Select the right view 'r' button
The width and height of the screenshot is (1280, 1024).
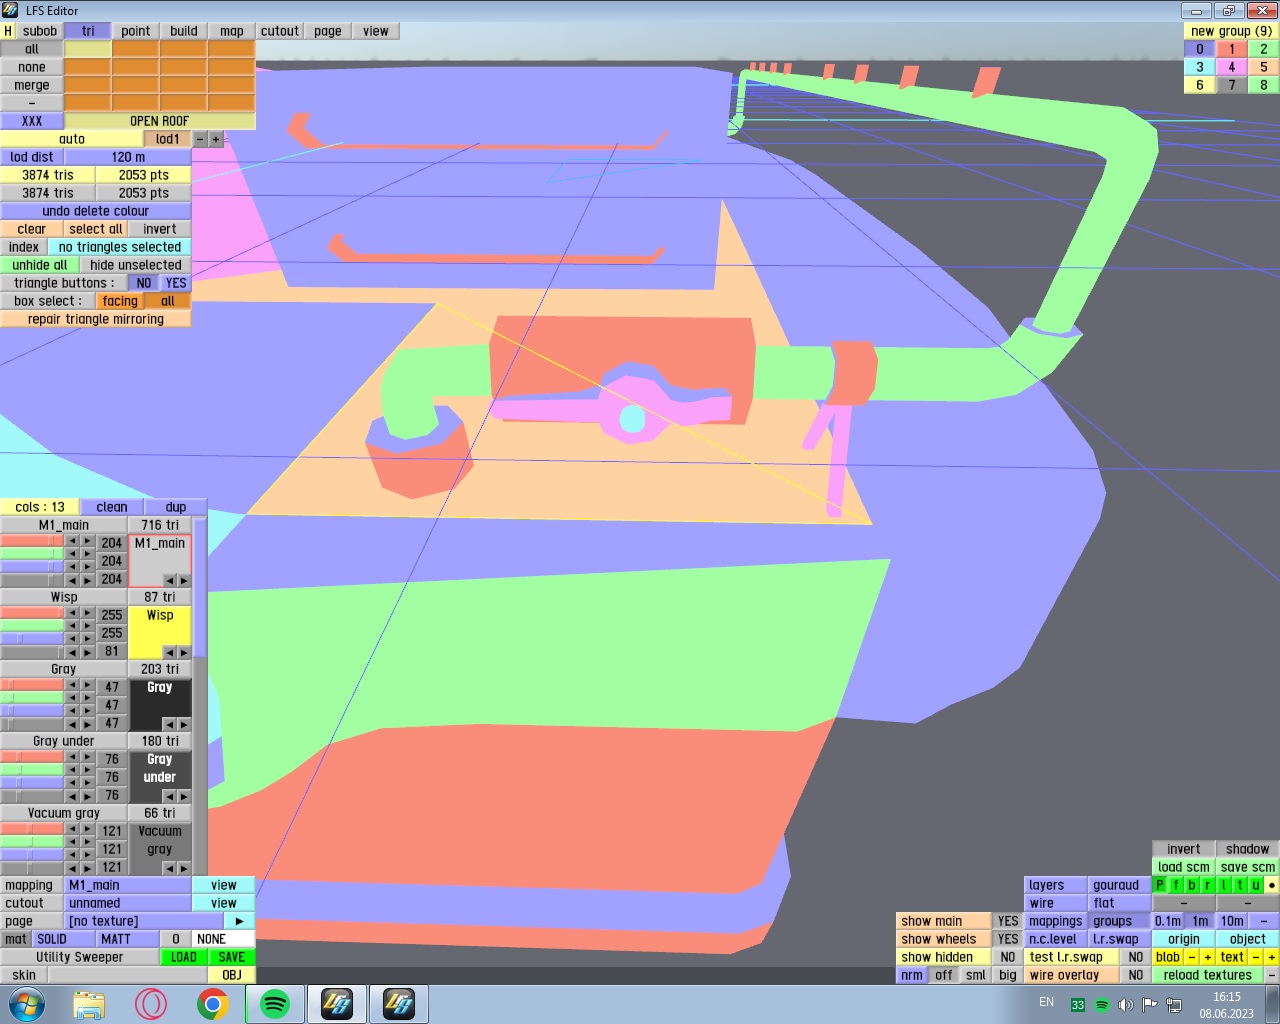point(1208,885)
